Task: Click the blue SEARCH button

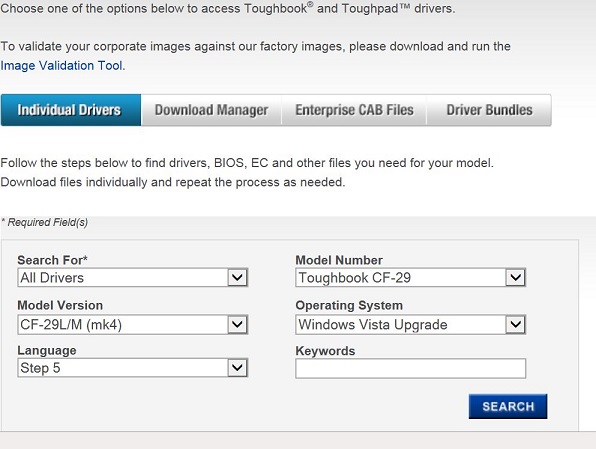Action: coord(508,406)
